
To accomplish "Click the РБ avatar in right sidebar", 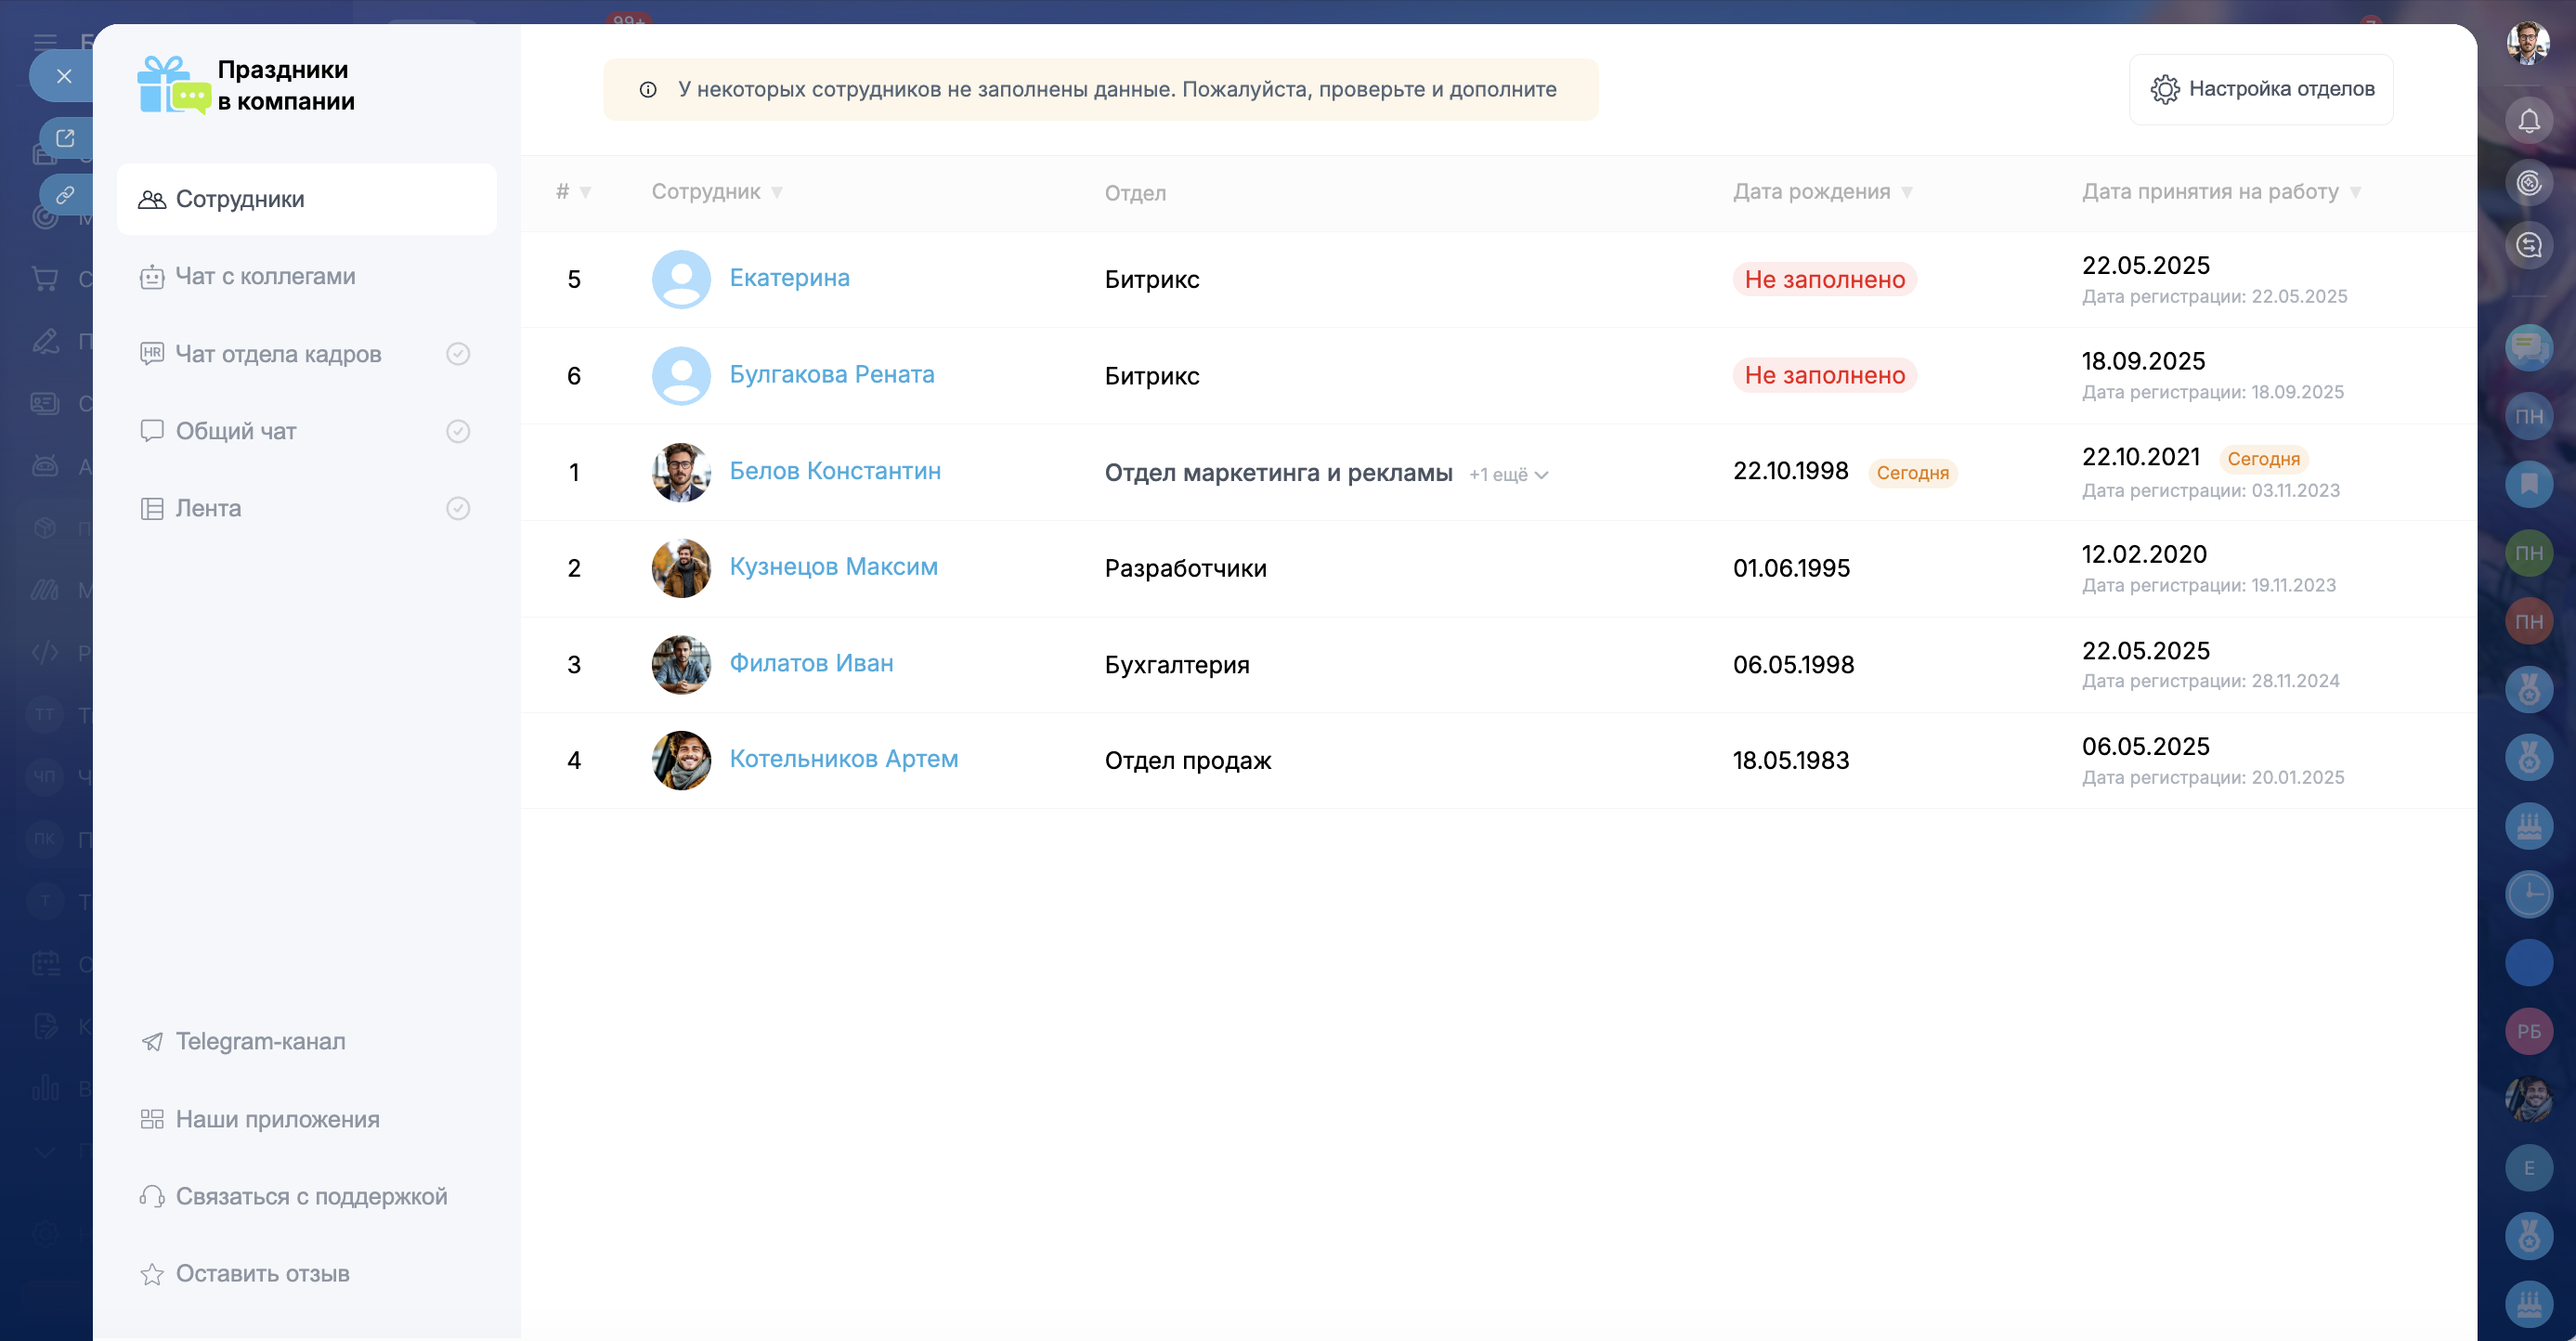I will click(2528, 1031).
